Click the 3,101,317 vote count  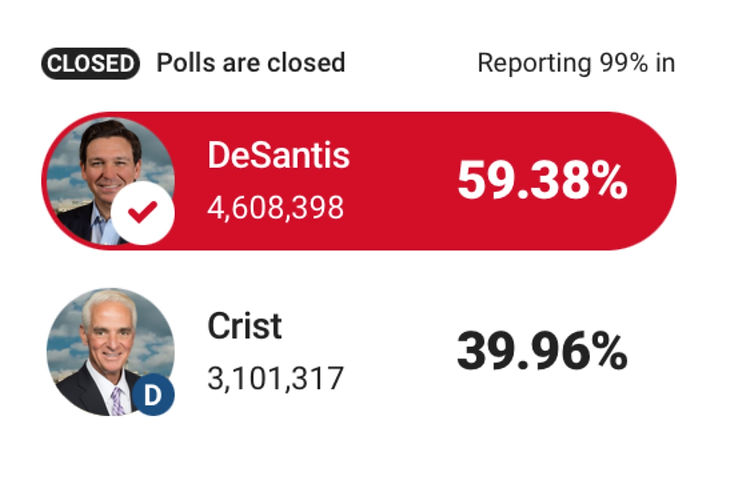coord(276,378)
